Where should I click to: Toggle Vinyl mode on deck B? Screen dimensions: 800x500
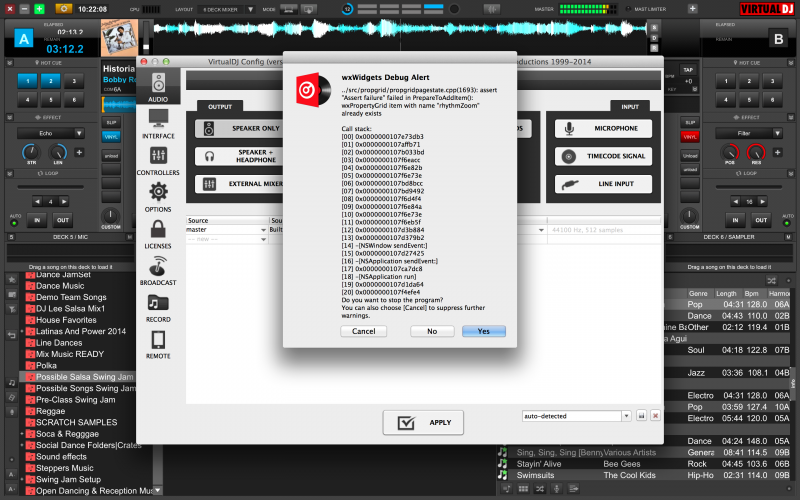pos(689,137)
